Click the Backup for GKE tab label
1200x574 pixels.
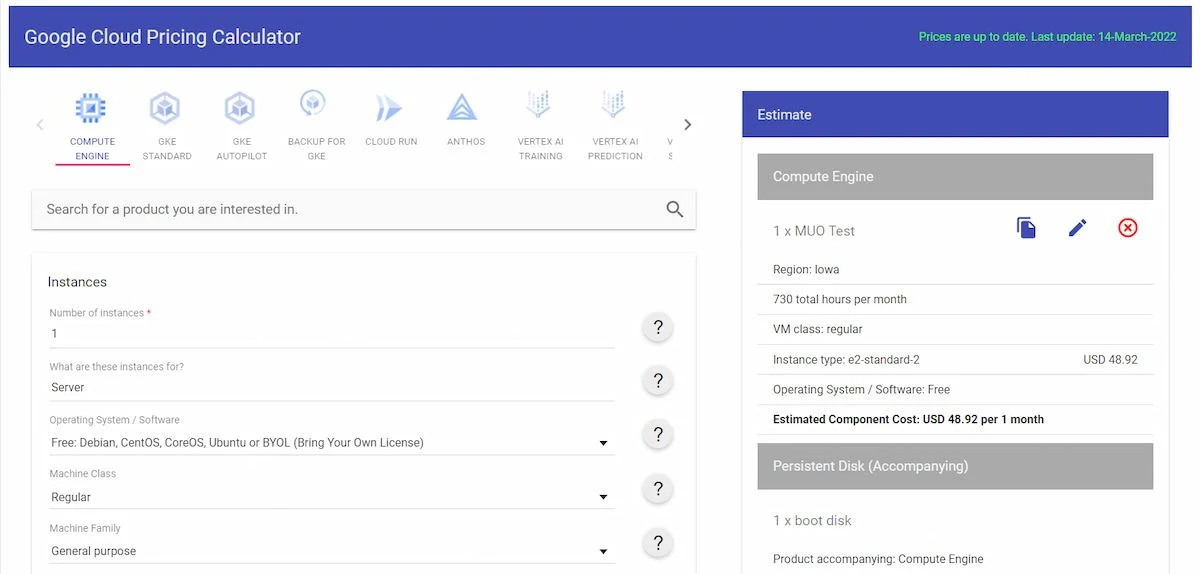tap(317, 149)
